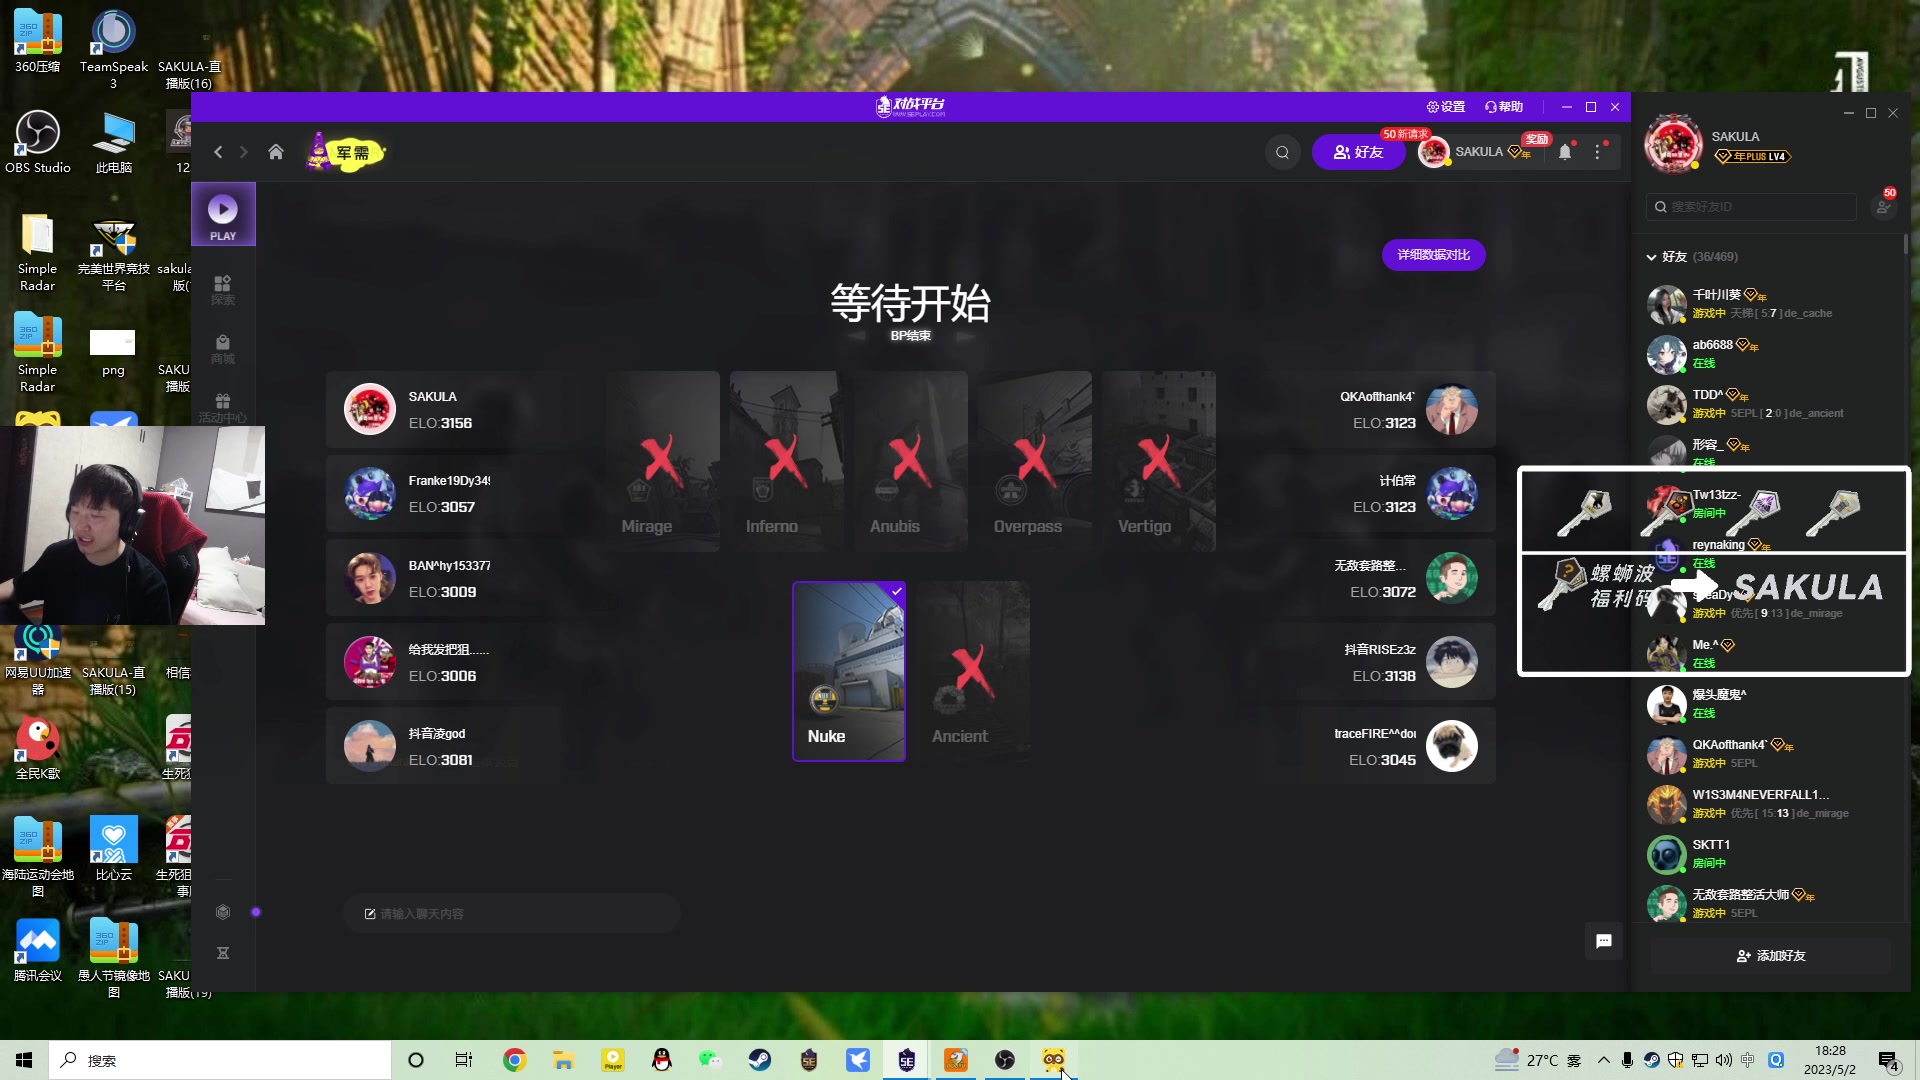Open the SAKULA profile dropdown in header
1920x1080 pixels.
[1478, 152]
